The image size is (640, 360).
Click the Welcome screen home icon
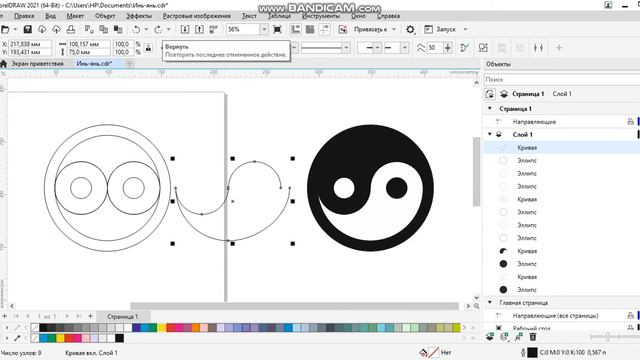(x=4, y=64)
